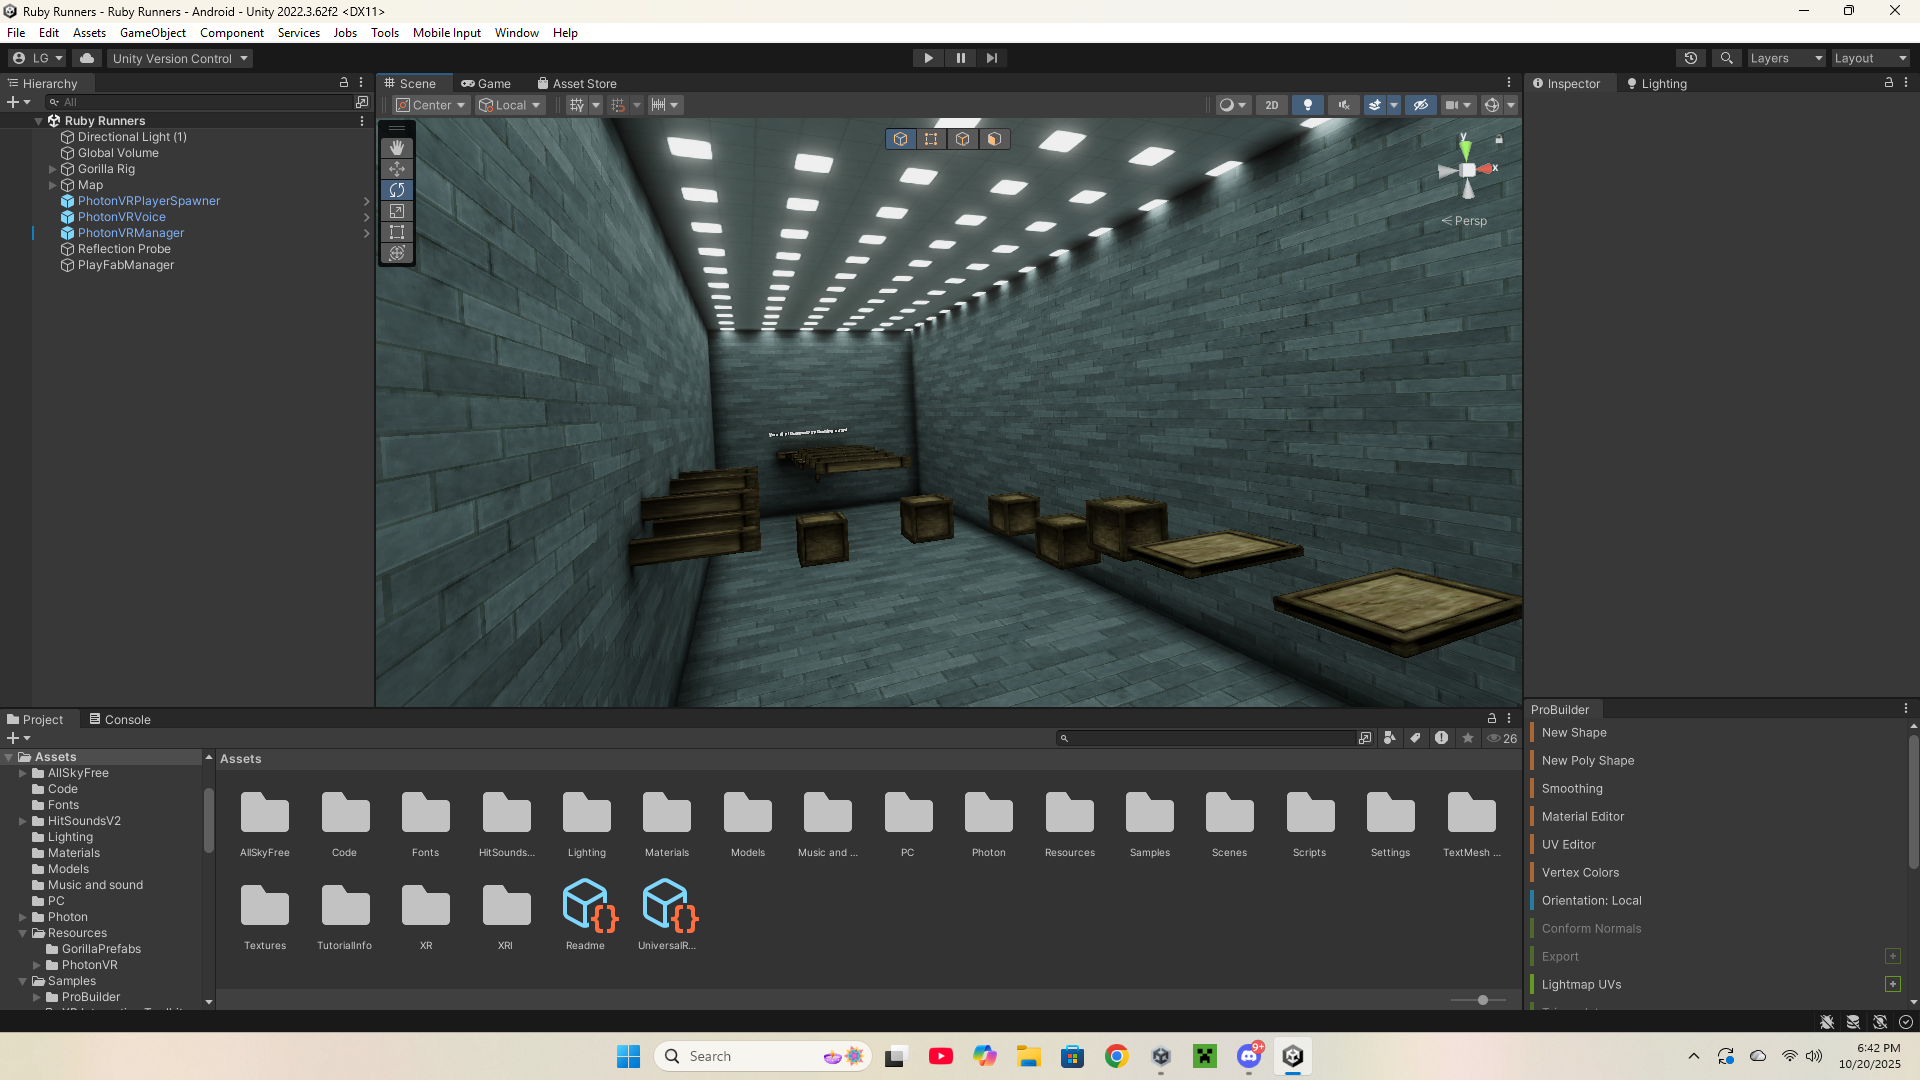Adjust the asset icon size slider
The image size is (1920, 1080).
1482,1000
